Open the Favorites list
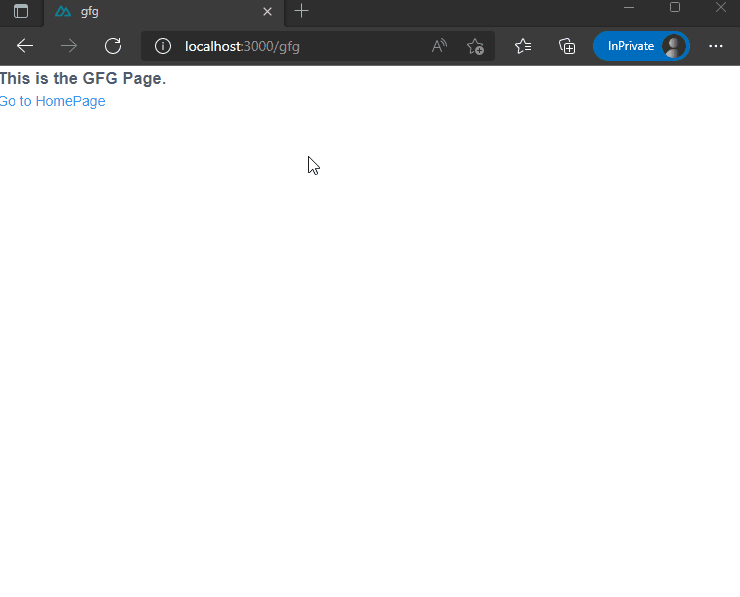The height and width of the screenshot is (597, 740). coord(523,46)
